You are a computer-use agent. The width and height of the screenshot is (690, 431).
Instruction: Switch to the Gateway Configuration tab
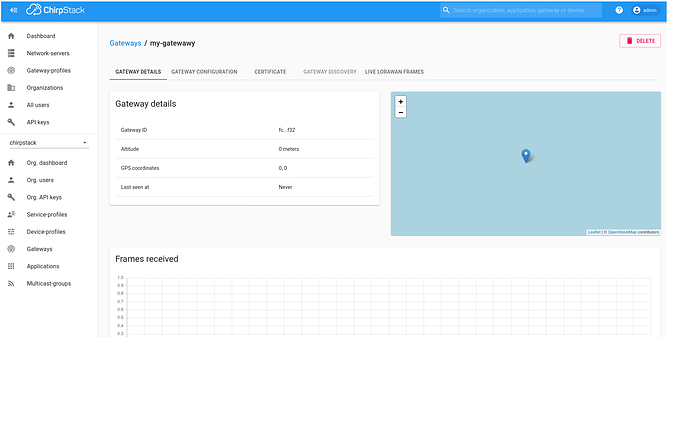coord(204,72)
